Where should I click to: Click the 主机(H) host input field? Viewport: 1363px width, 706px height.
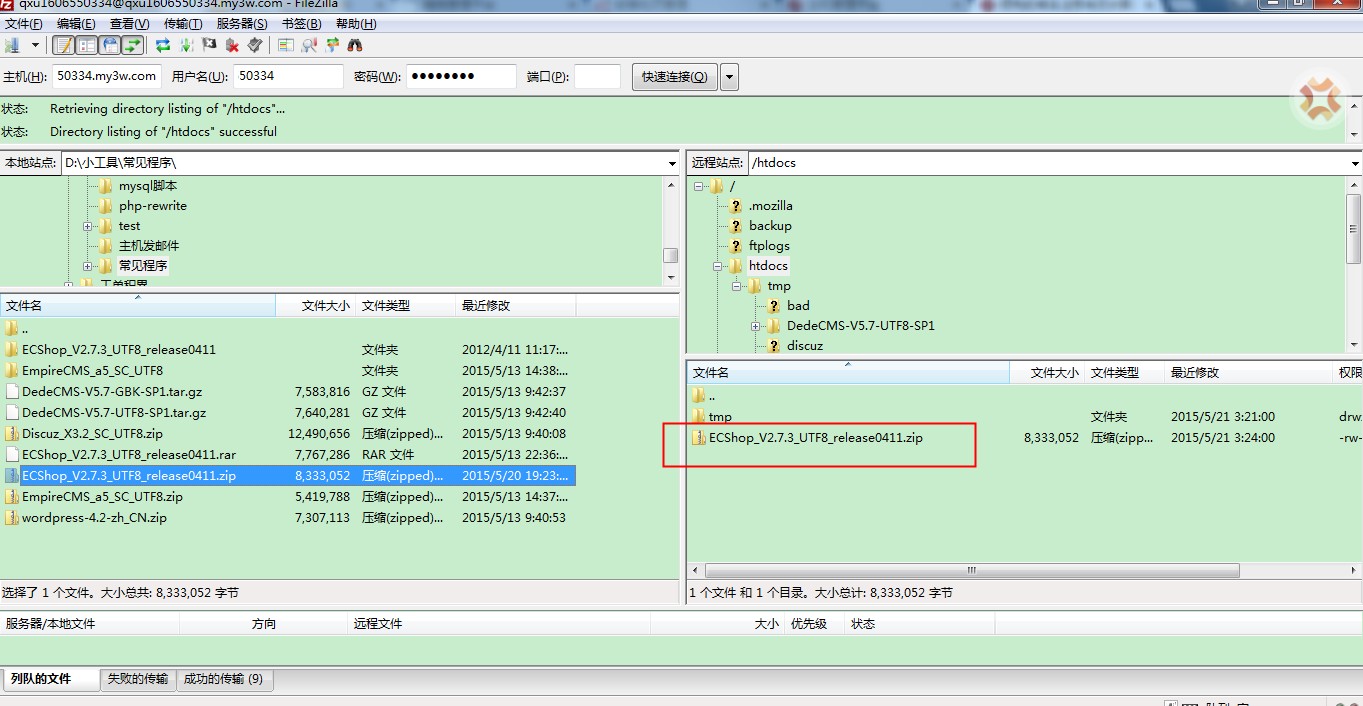pyautogui.click(x=107, y=76)
